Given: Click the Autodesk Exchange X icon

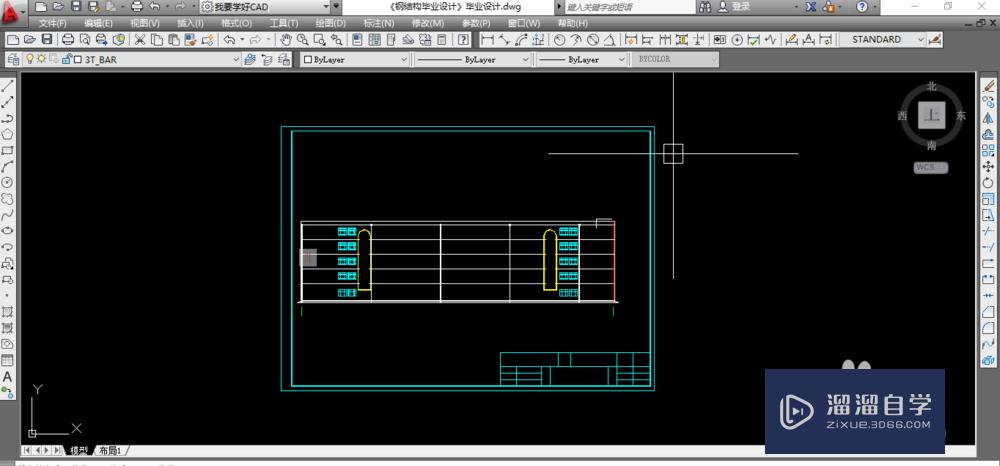Looking at the screenshot, I should (x=811, y=7).
